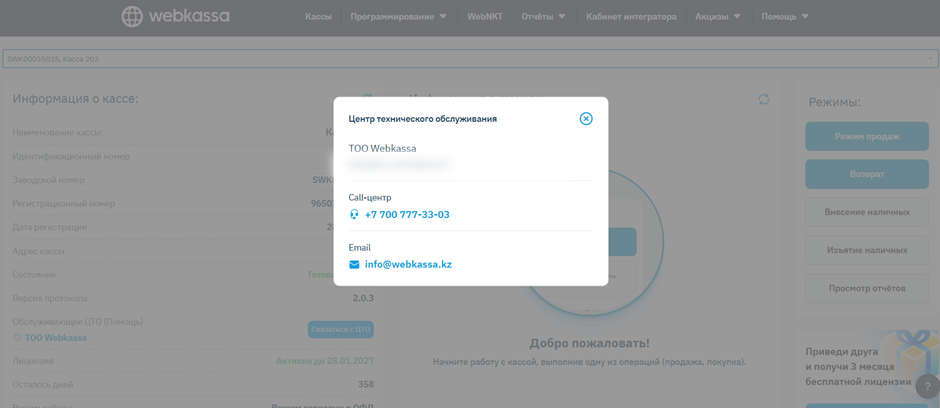Click the envelope icon beside email address
The image size is (940, 408).
click(x=354, y=264)
